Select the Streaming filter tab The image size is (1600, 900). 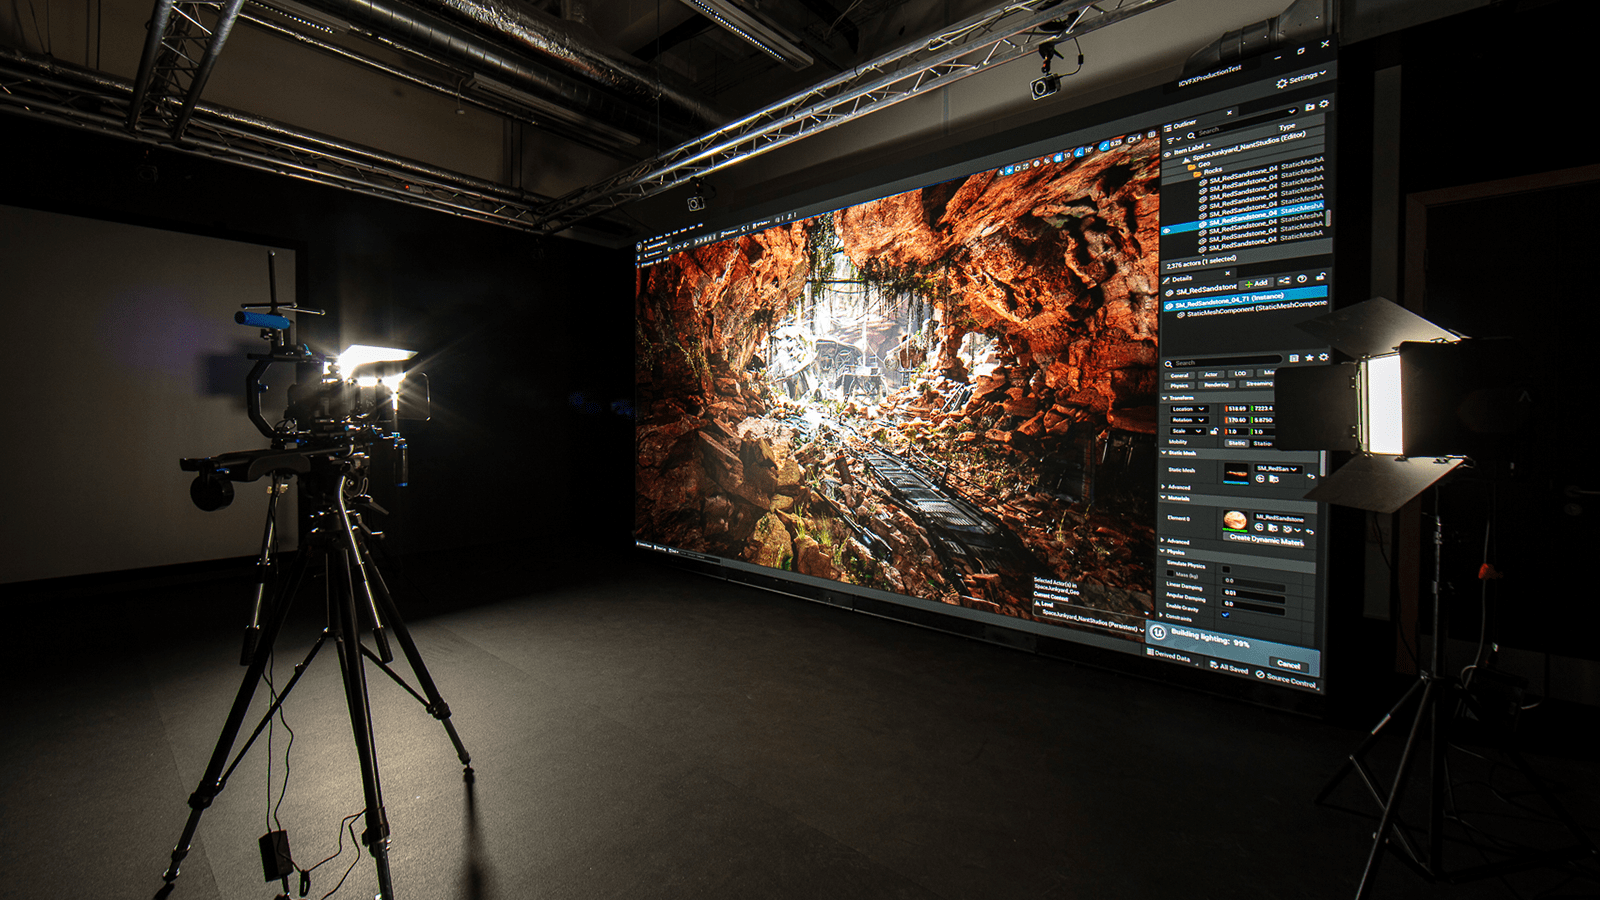(x=1259, y=384)
